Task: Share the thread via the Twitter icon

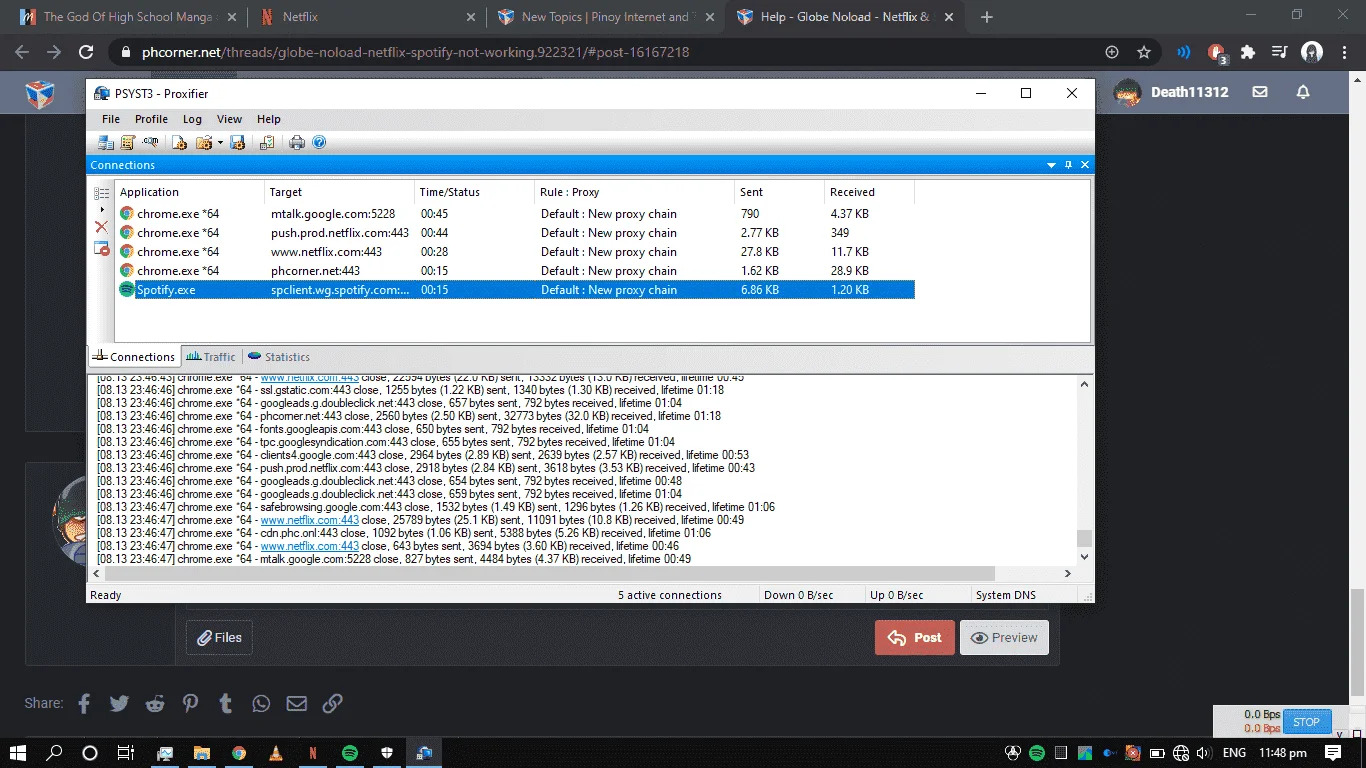Action: click(119, 704)
